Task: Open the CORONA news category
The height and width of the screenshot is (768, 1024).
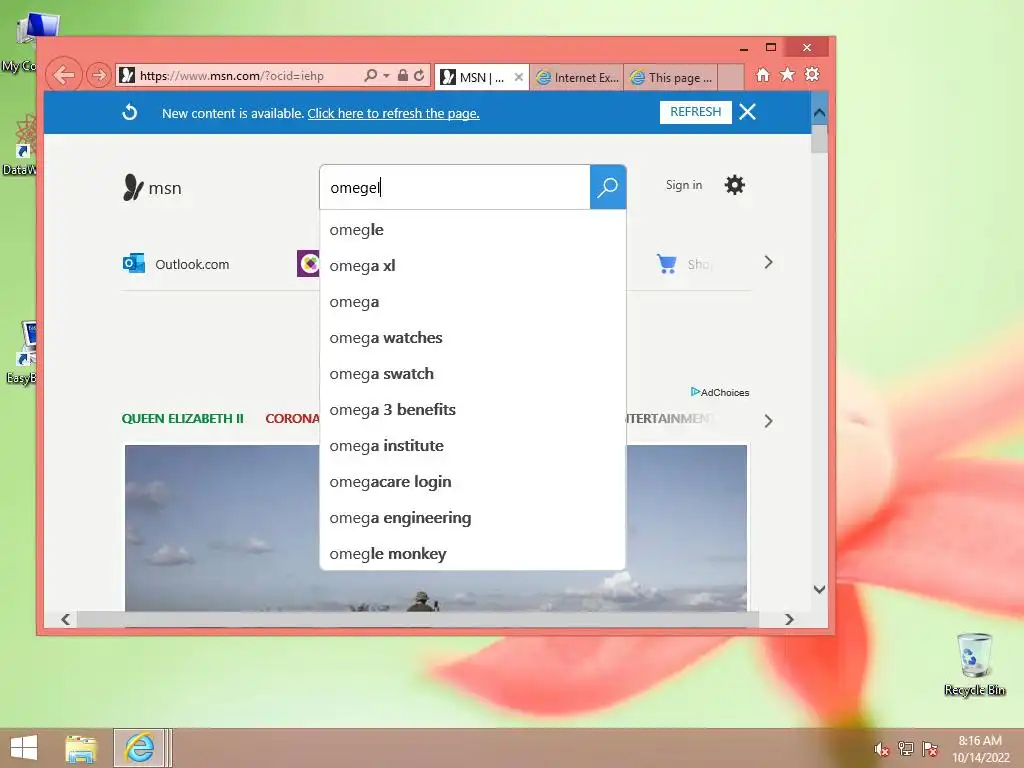Action: pyautogui.click(x=293, y=419)
